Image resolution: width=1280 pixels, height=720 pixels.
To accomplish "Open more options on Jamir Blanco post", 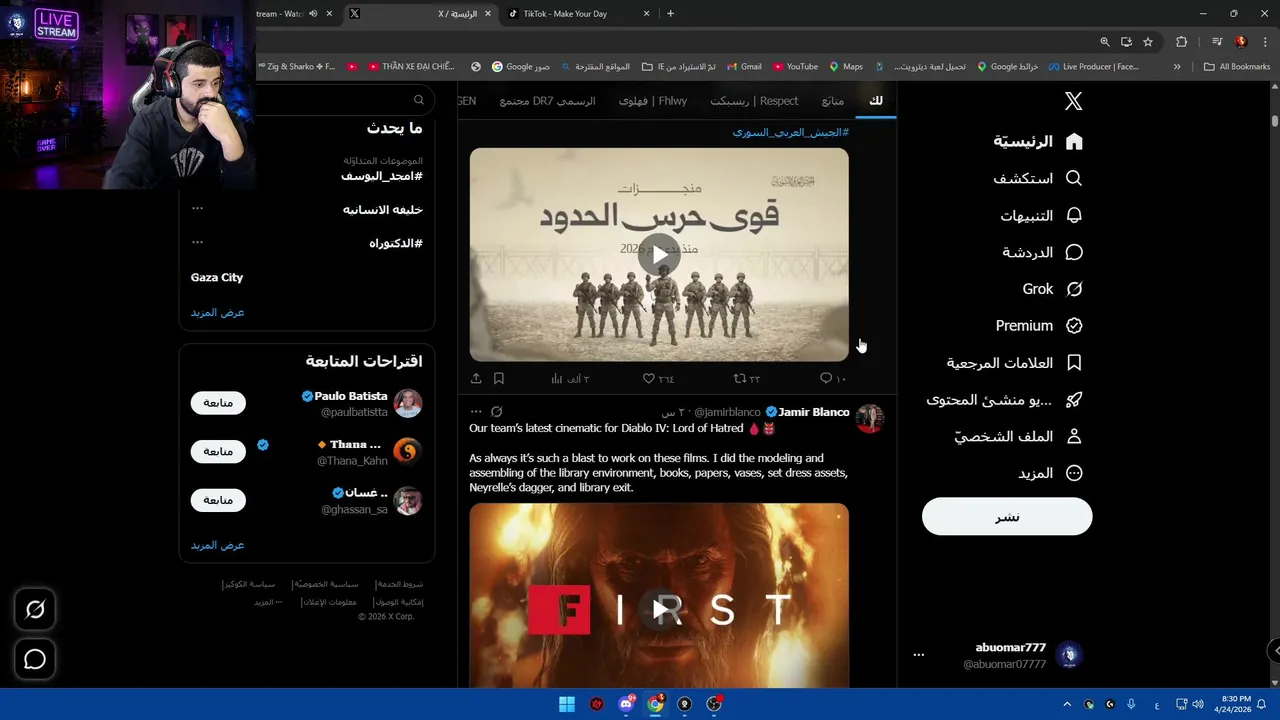I will 476,412.
